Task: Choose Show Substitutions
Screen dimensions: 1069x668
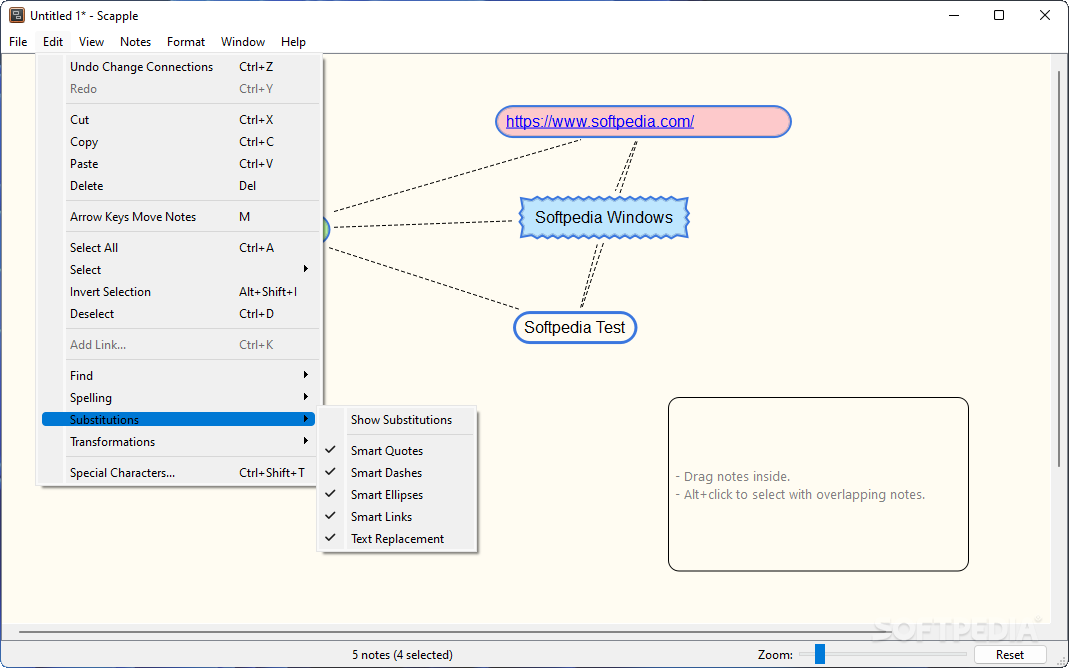Action: 397,420
